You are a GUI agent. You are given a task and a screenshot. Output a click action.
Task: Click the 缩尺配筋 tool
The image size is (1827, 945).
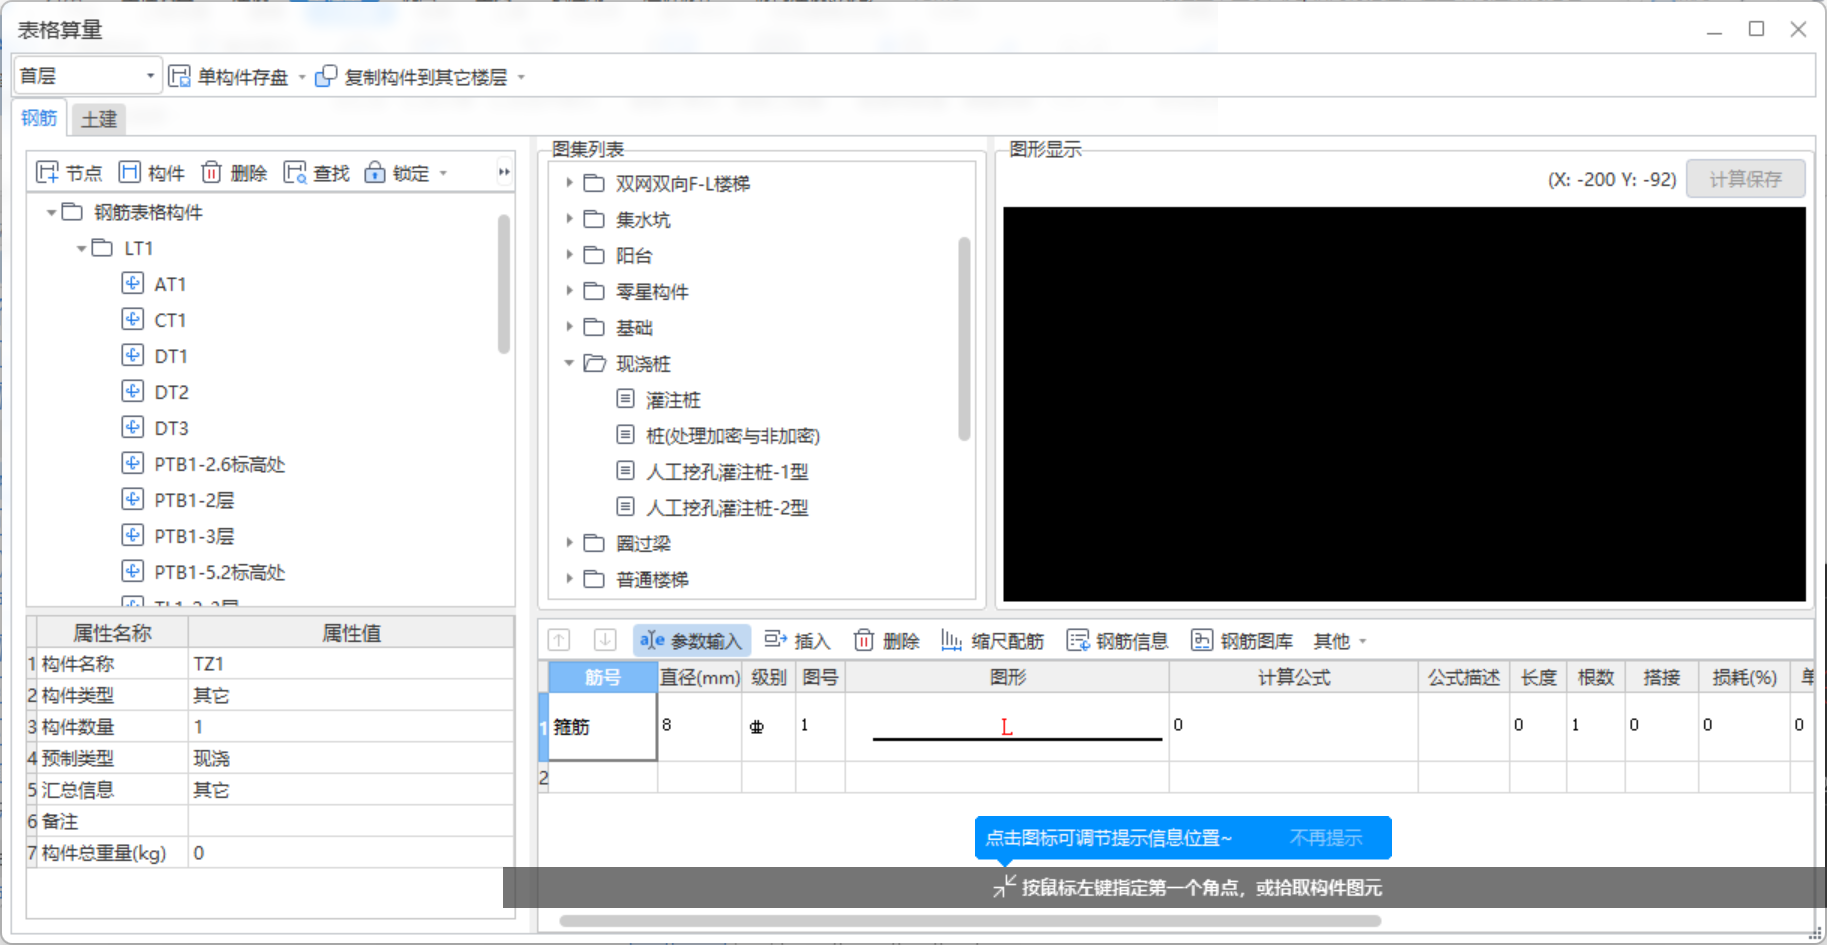tap(992, 640)
